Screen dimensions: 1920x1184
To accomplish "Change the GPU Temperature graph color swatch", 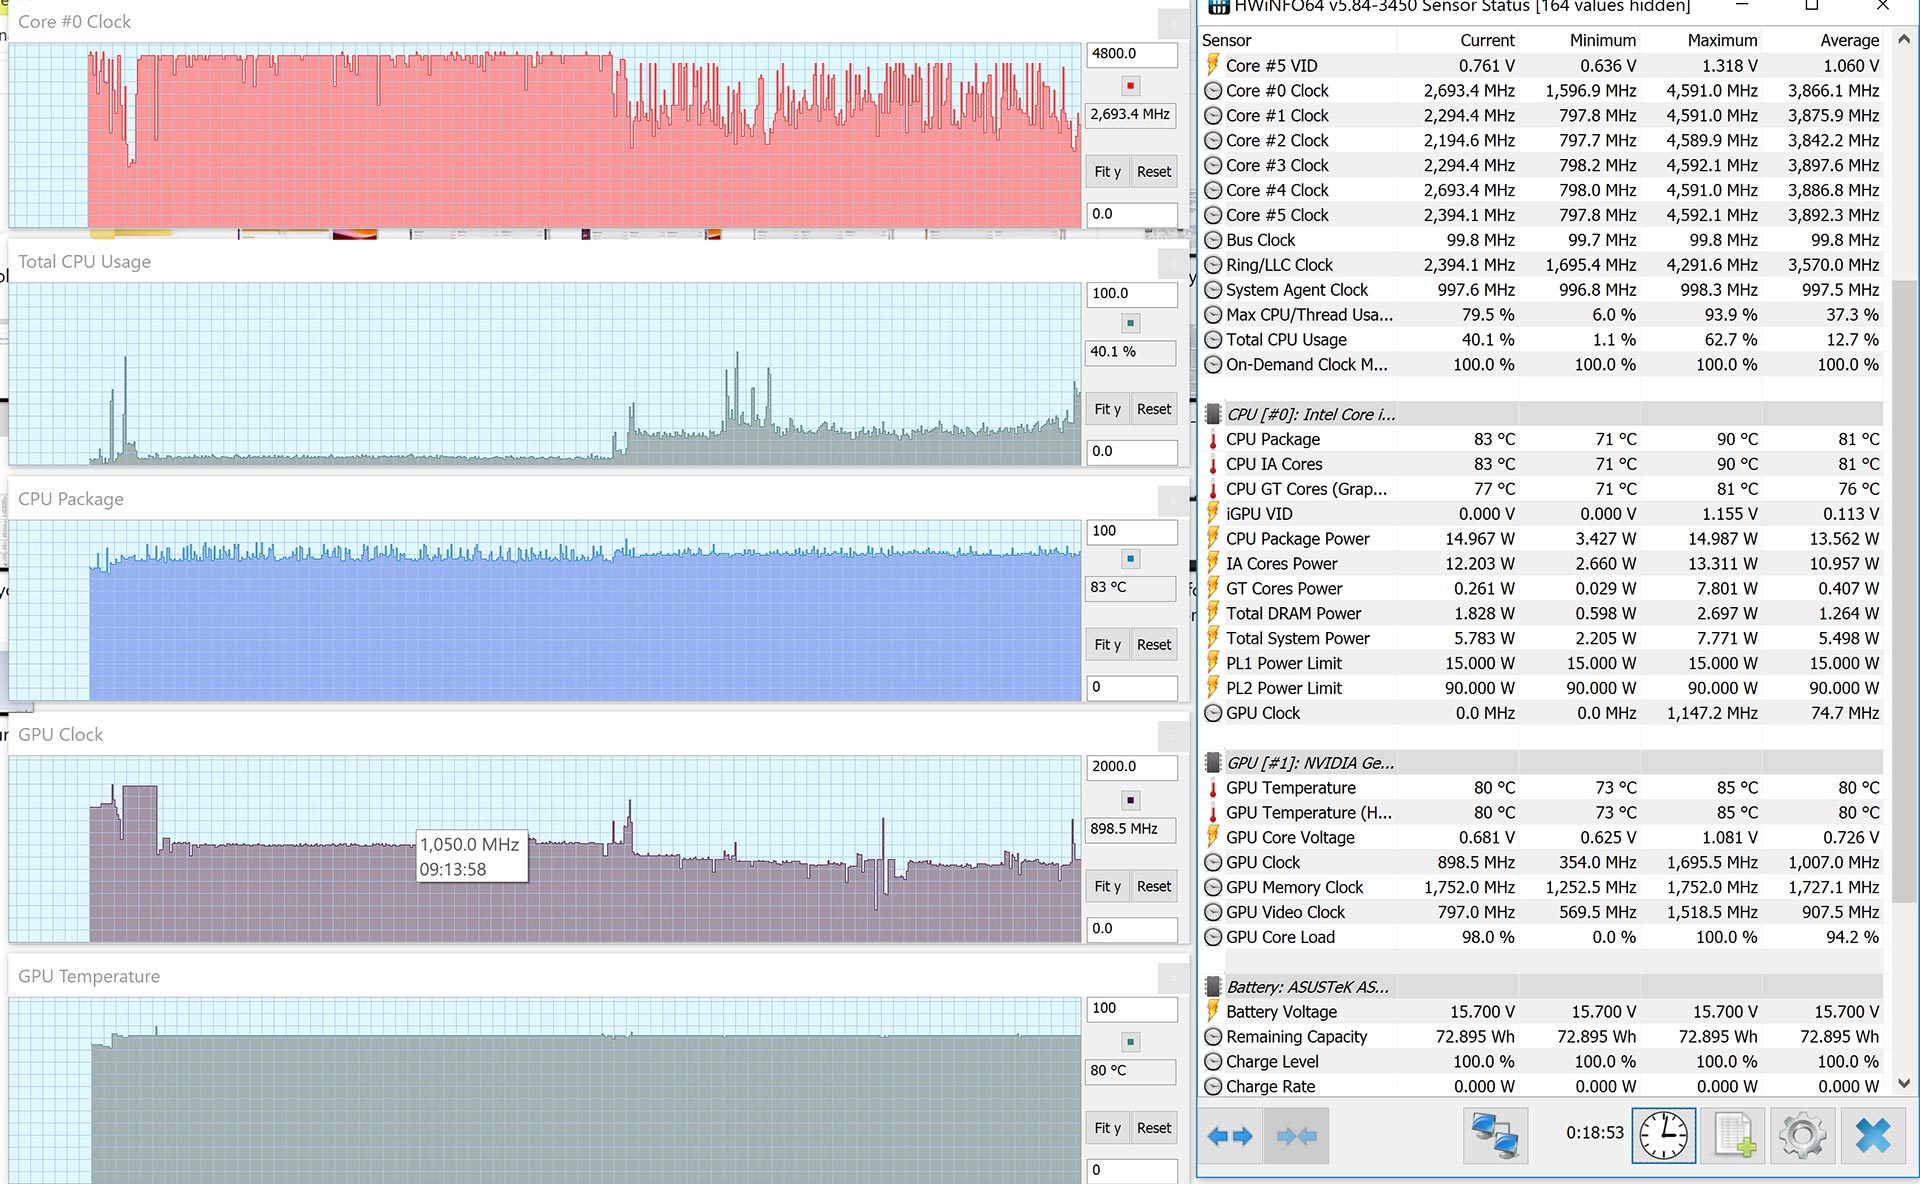I will tap(1130, 1042).
